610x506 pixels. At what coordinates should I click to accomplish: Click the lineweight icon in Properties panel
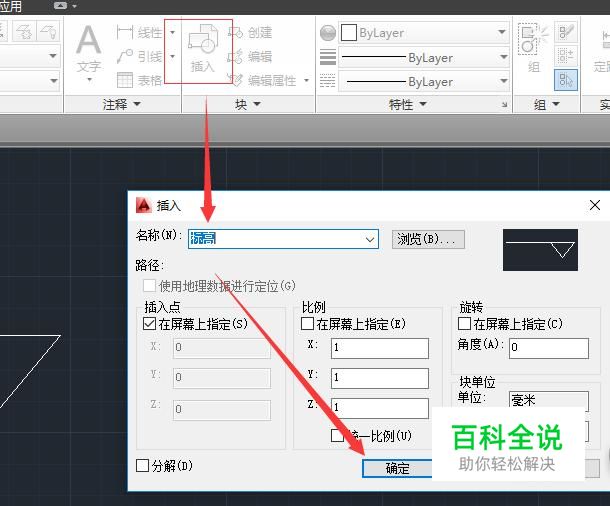pos(328,57)
